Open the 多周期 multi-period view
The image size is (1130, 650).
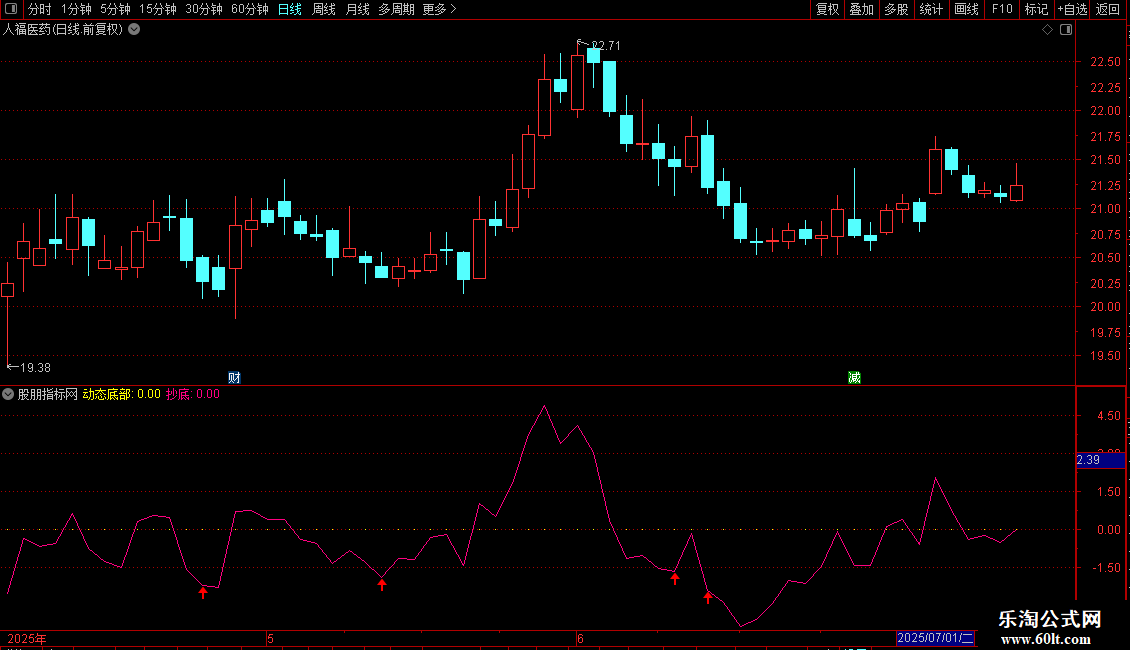396,9
